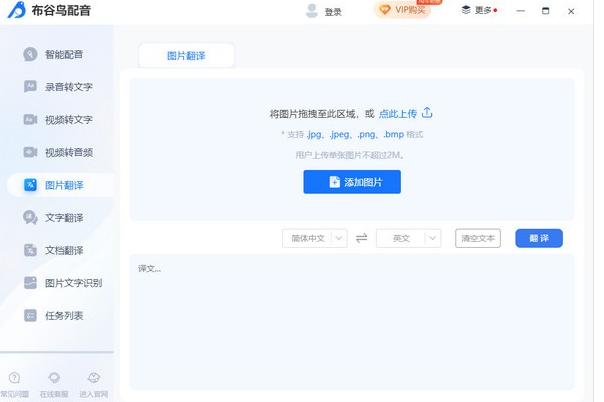This screenshot has width=604, height=402.
Task: Select the 图片翻译 tab at top
Action: [186, 55]
